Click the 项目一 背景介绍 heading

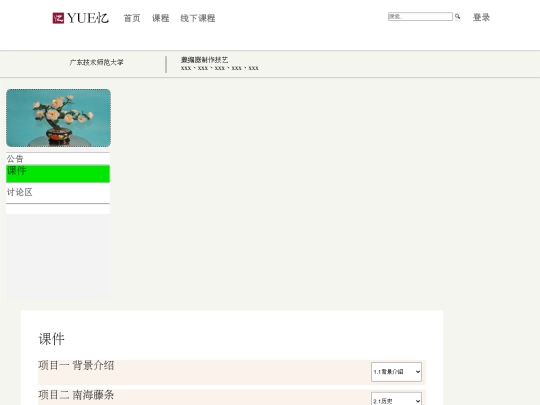click(76, 365)
